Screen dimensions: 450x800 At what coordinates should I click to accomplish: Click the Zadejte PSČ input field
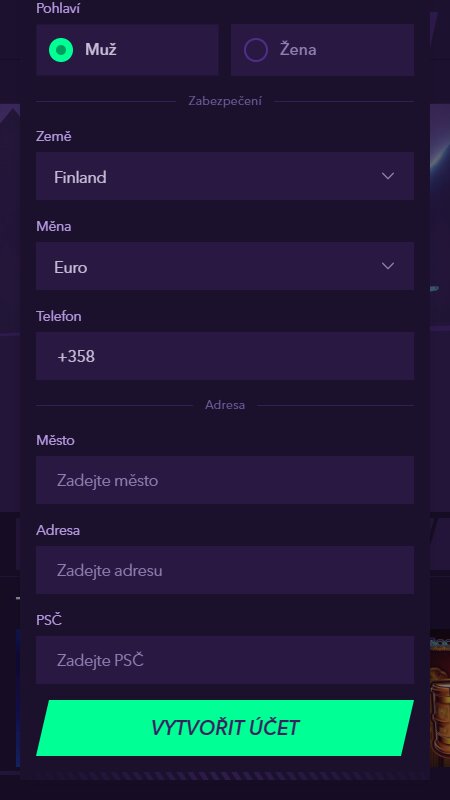(x=224, y=660)
